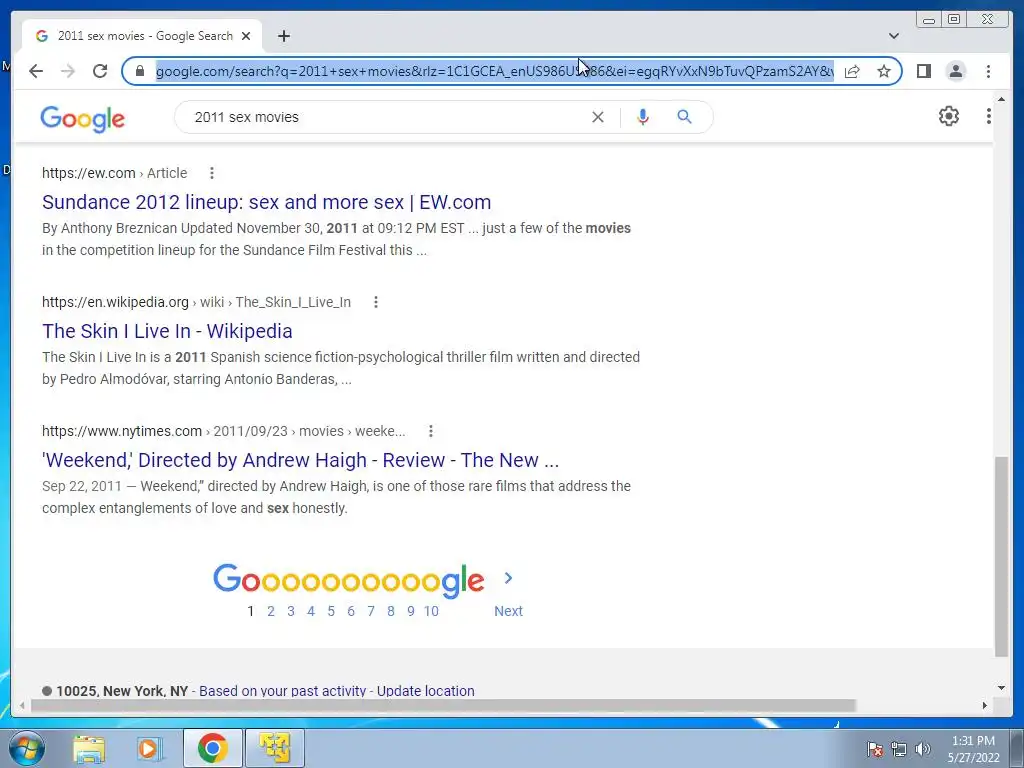The image size is (1024, 768).
Task: Reload the page with the refresh icon
Action: click(100, 71)
